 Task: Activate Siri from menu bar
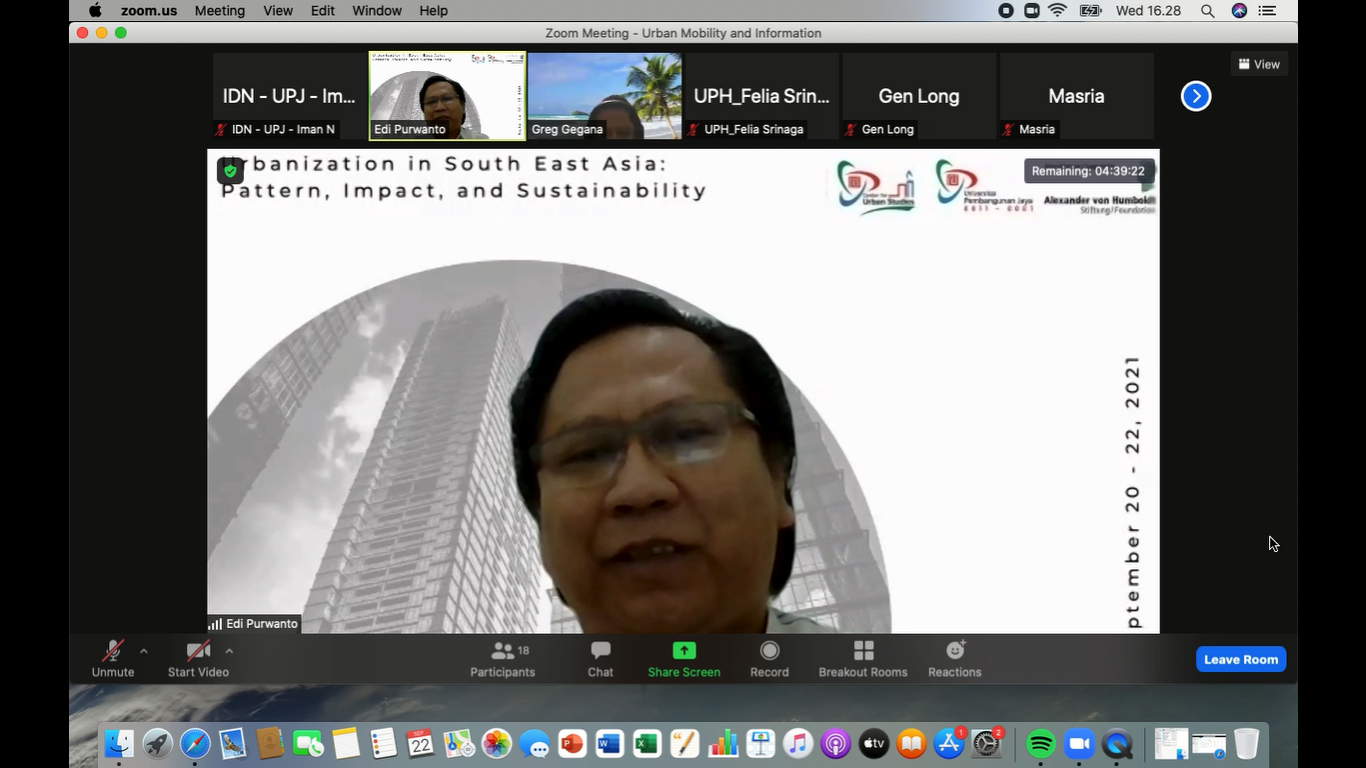(1239, 10)
